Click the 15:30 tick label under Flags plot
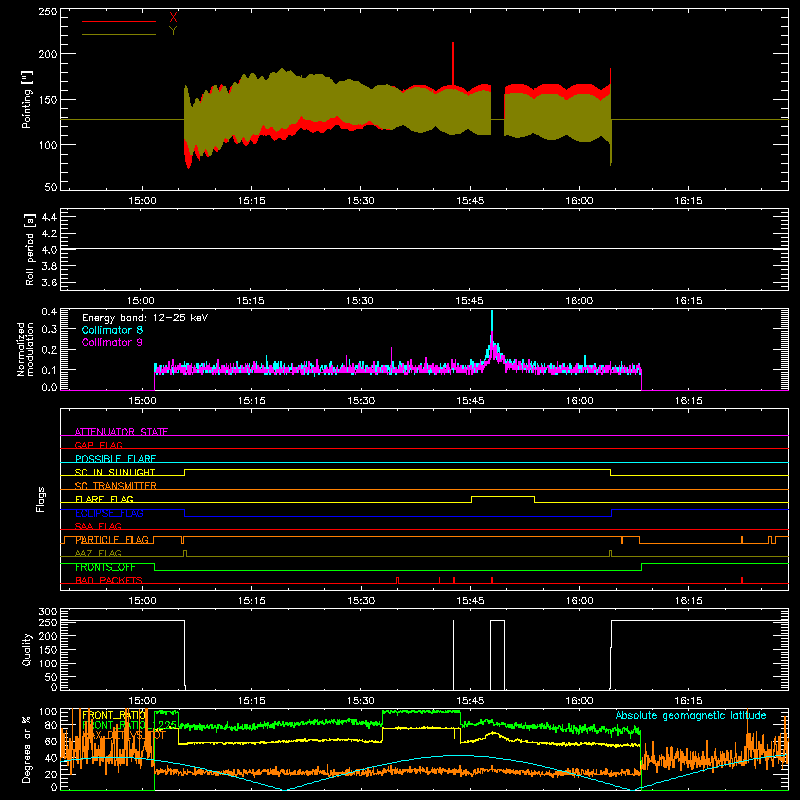 click(x=361, y=601)
